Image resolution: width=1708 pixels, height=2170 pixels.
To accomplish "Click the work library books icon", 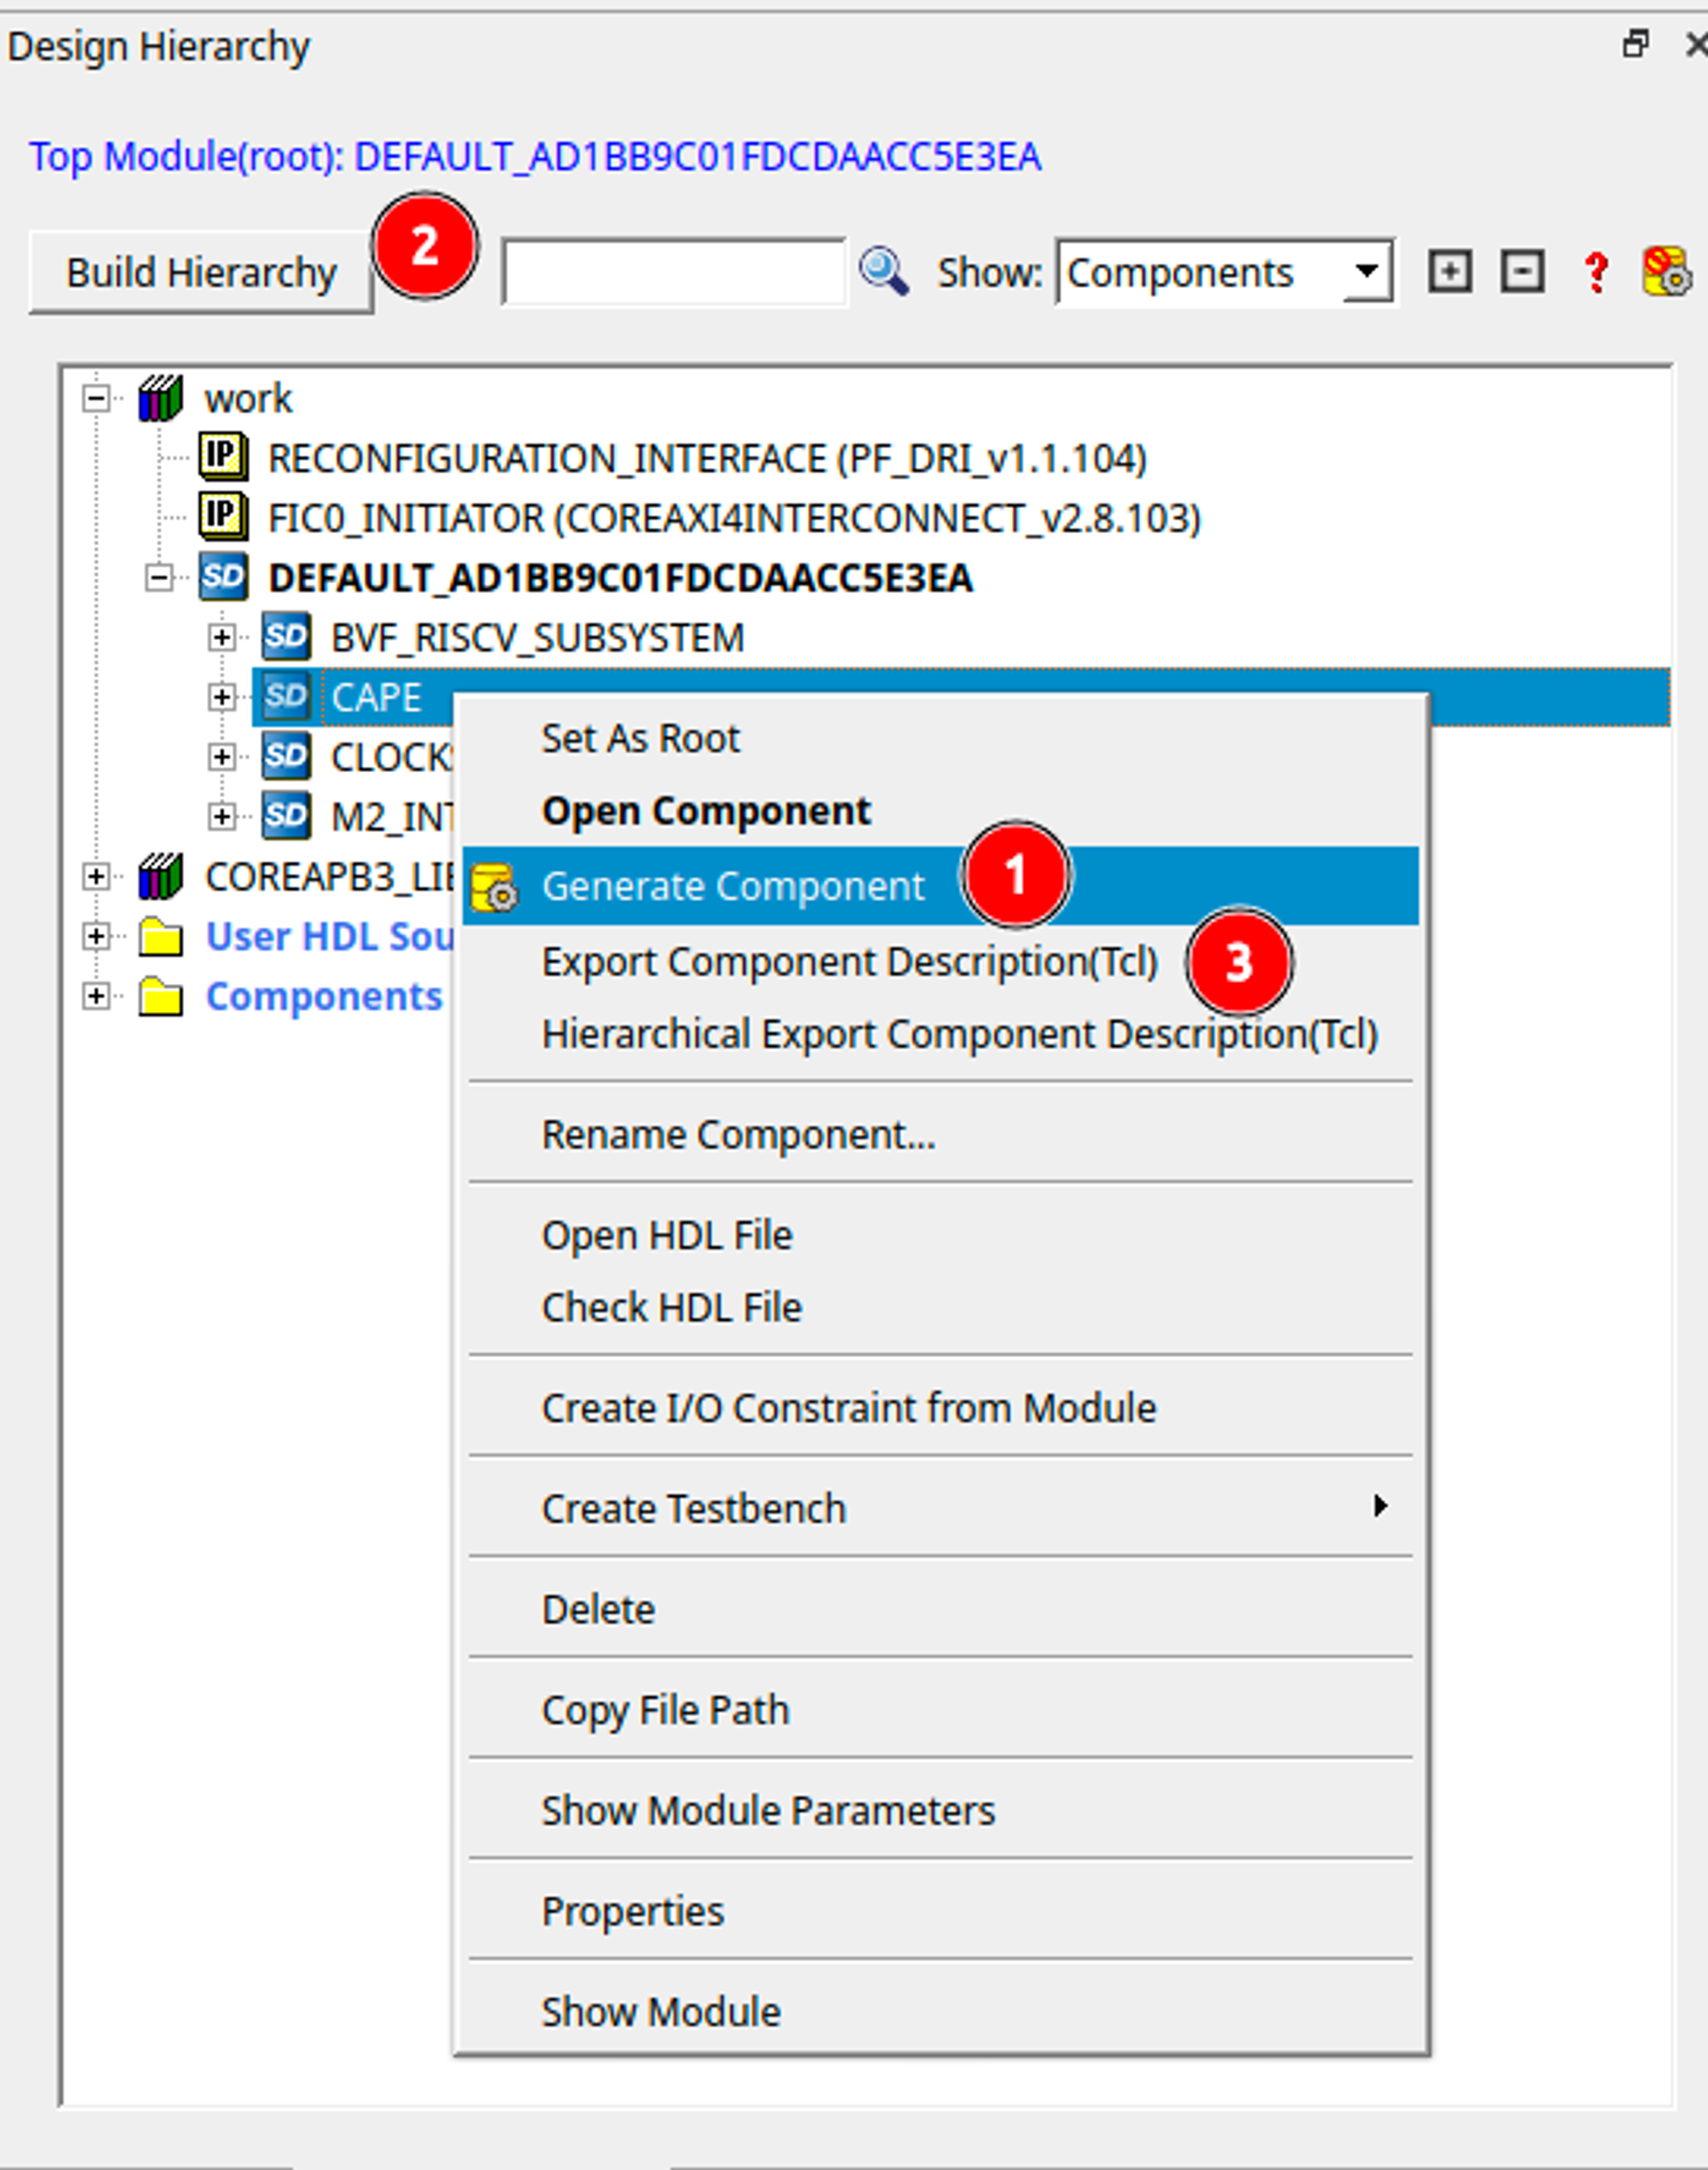I will click(160, 398).
